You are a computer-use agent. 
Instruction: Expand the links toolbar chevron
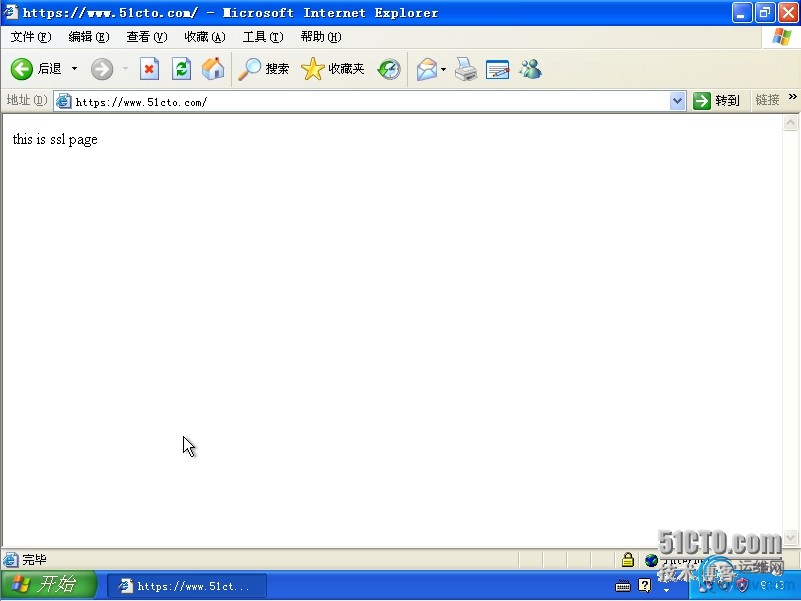tap(793, 96)
